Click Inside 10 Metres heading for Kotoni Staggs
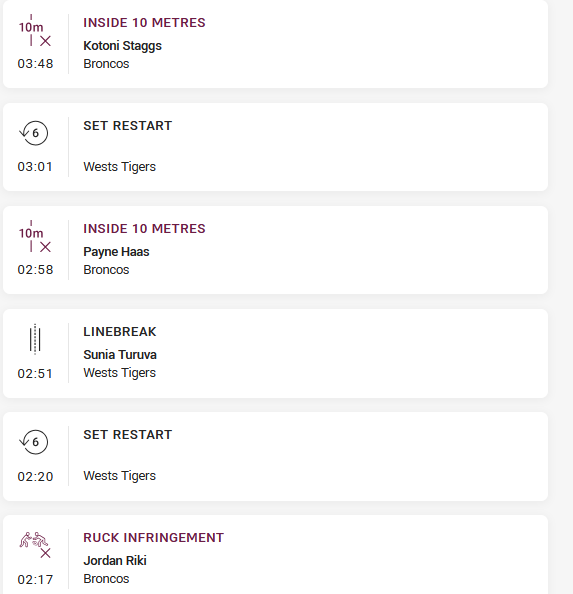The image size is (573, 594). click(144, 23)
